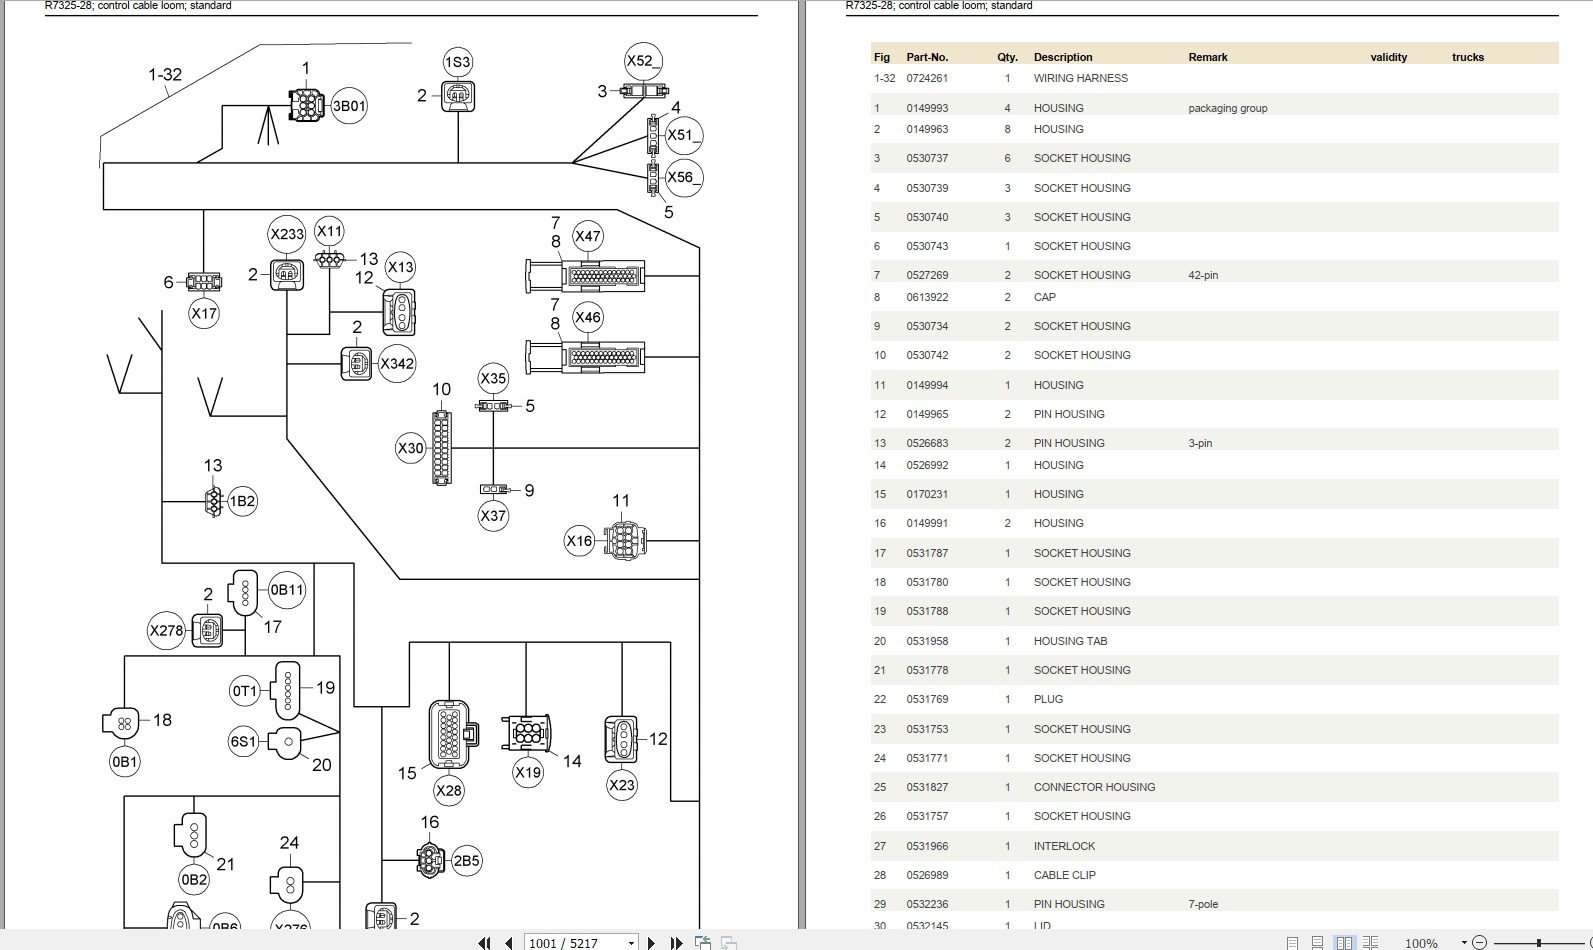Jump to the last page
Screen dimensions: 1593x950
pyautogui.click(x=676, y=942)
